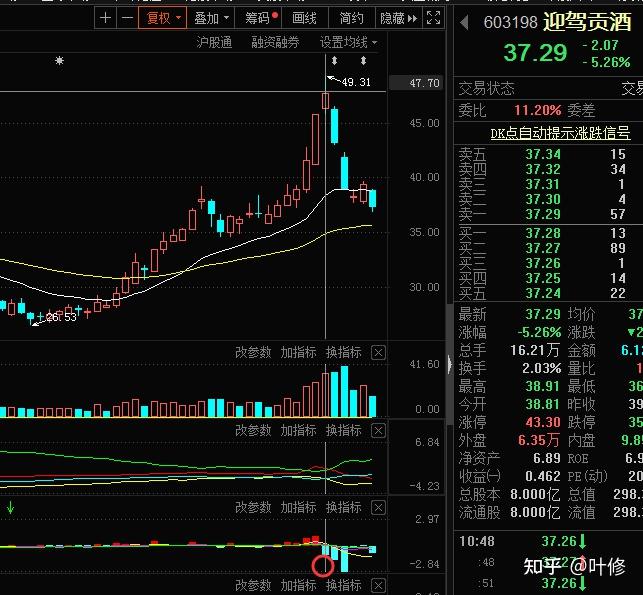Close the volume indicator panel
The image size is (643, 595).
[x=378, y=353]
